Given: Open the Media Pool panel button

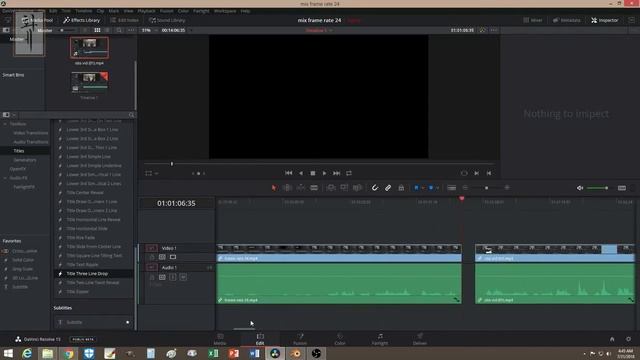Looking at the screenshot, I should 37,20.
